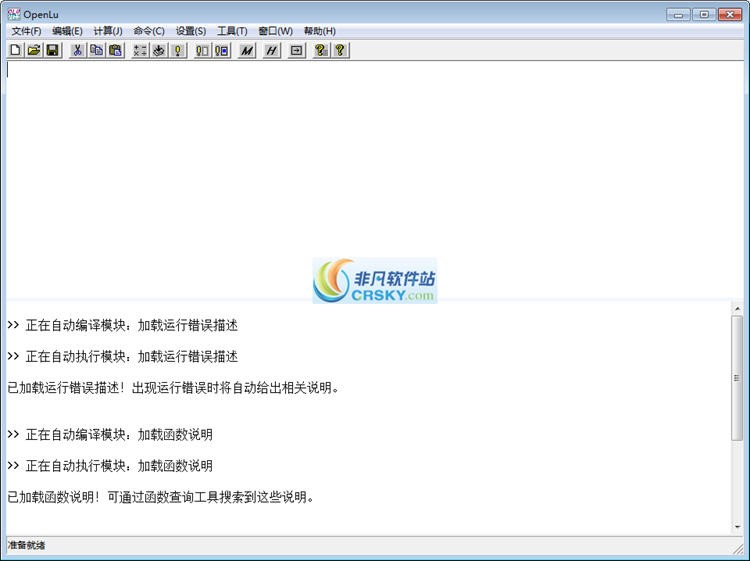This screenshot has width=750, height=561.
Task: Open the 计算(J) menu
Action: [x=108, y=31]
